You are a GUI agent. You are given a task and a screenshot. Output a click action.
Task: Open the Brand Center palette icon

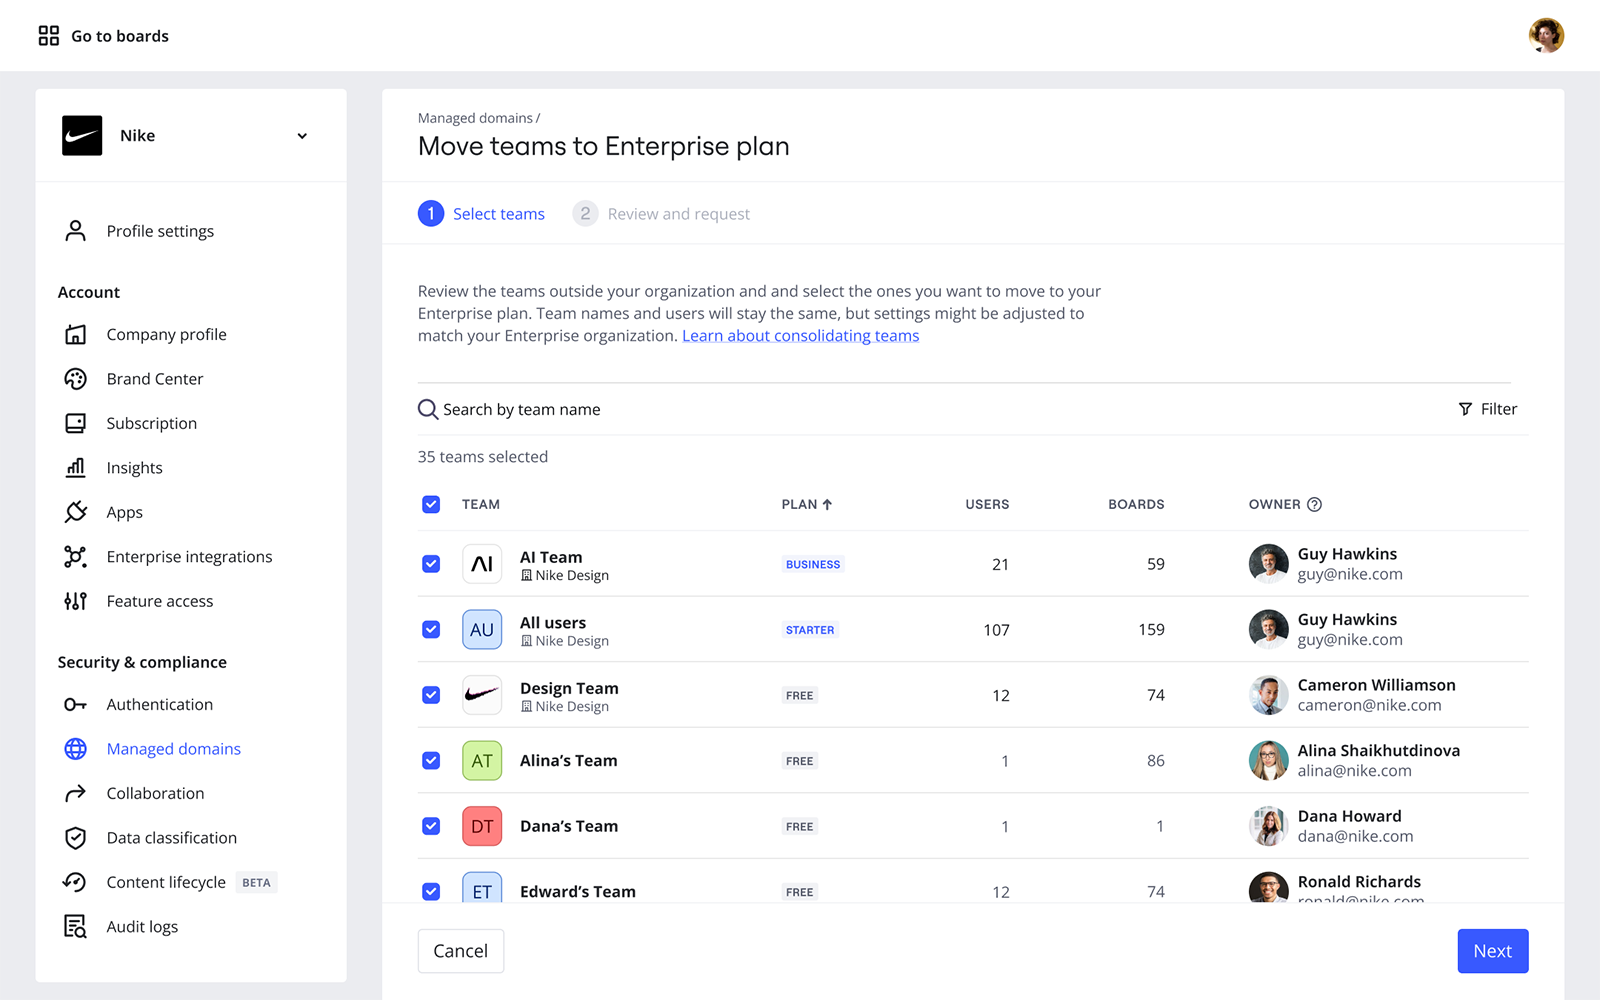coord(75,379)
